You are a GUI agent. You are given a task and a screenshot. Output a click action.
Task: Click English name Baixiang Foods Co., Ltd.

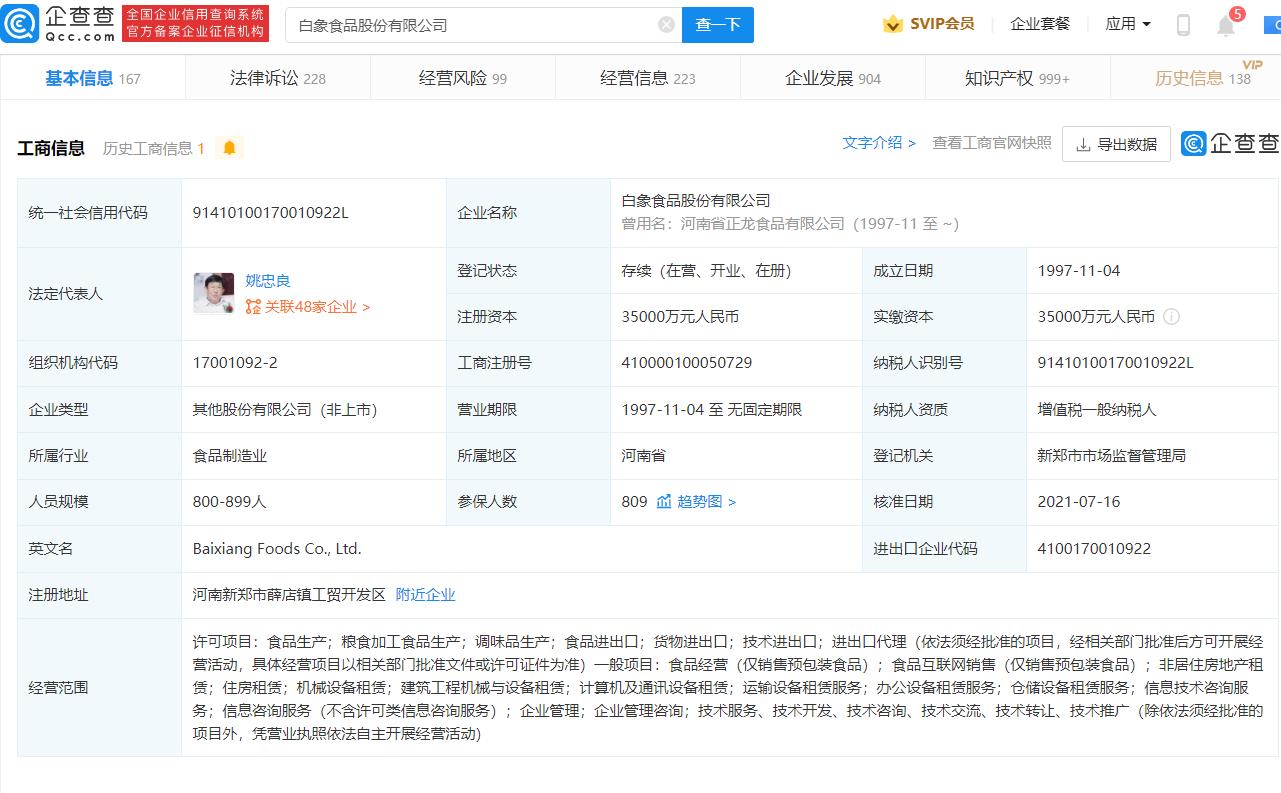pyautogui.click(x=277, y=549)
